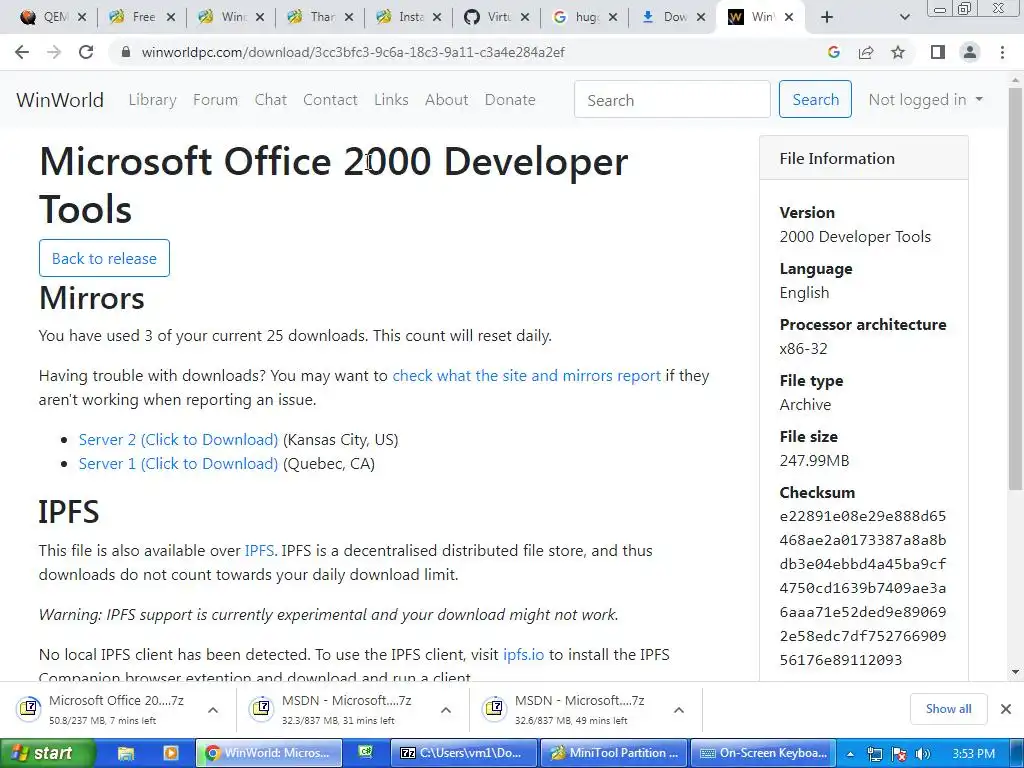Image resolution: width=1024 pixels, height=768 pixels.
Task: Close the downloads bar
Action: (1006, 709)
